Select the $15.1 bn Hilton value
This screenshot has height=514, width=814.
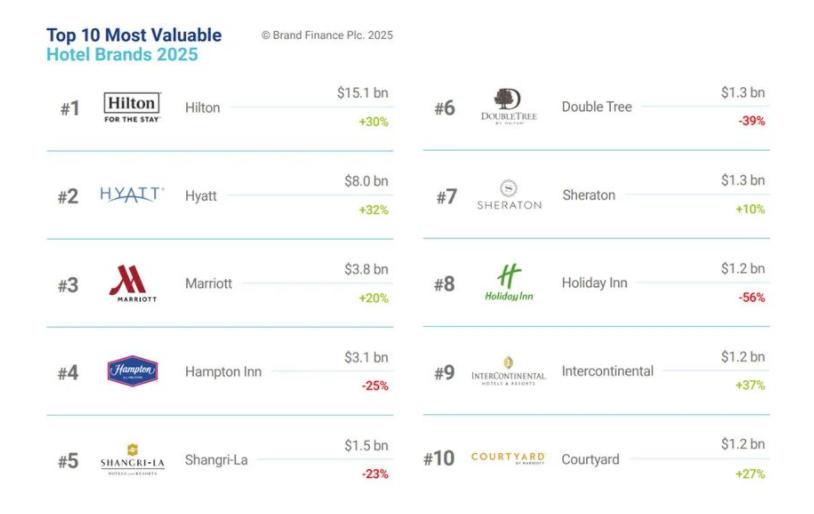[x=362, y=93]
